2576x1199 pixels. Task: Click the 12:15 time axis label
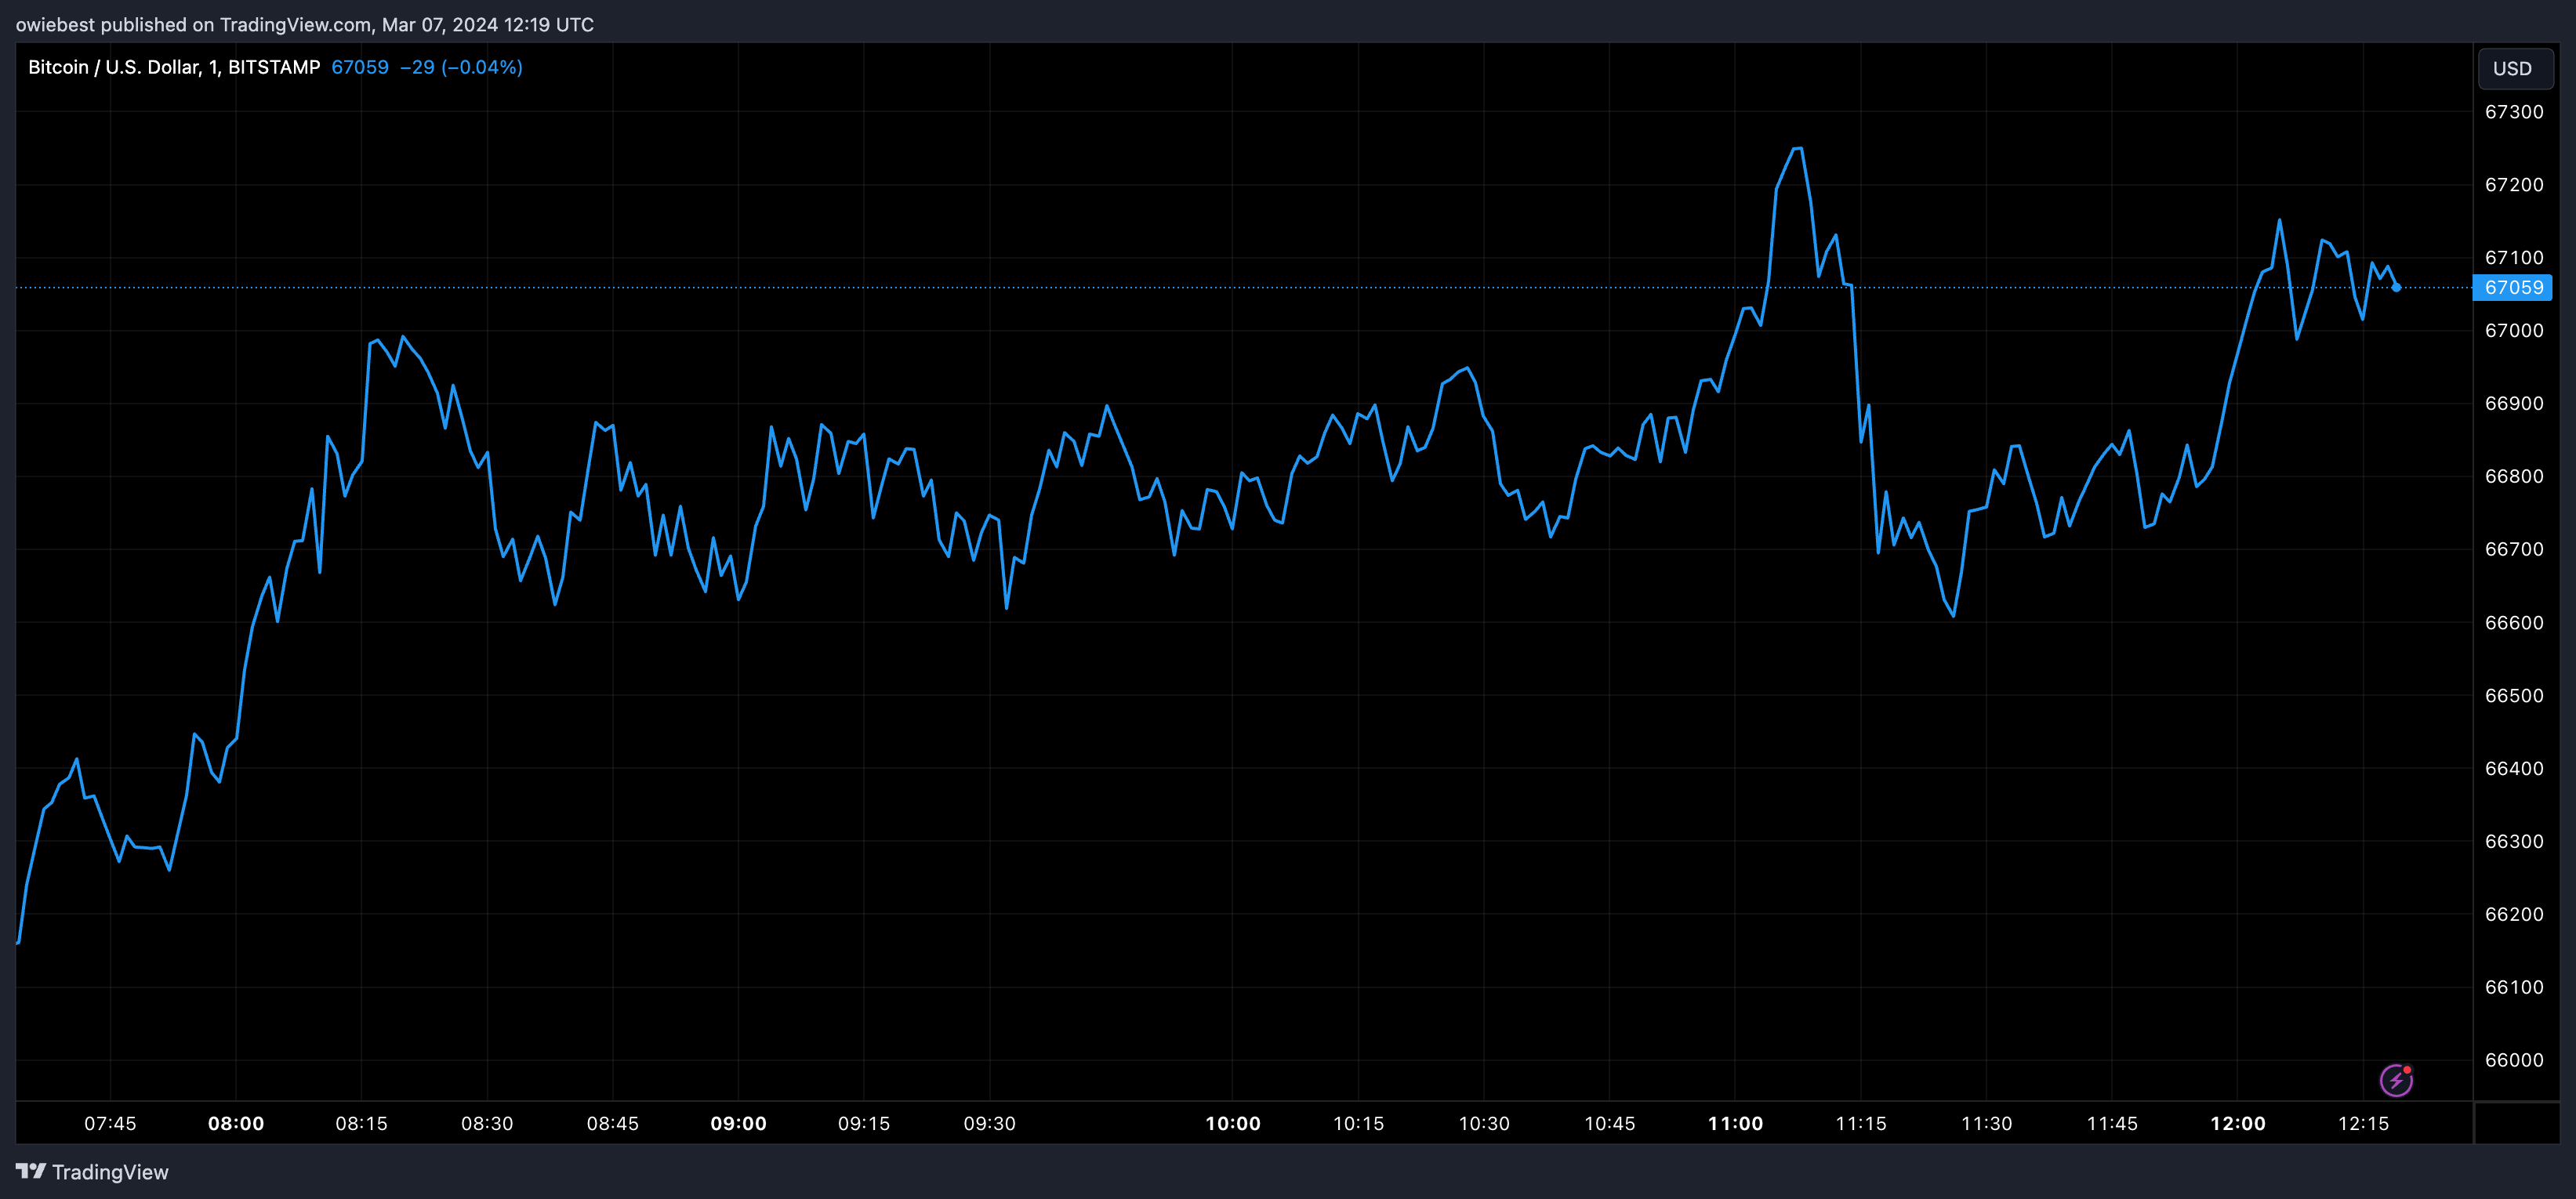click(x=2364, y=1124)
